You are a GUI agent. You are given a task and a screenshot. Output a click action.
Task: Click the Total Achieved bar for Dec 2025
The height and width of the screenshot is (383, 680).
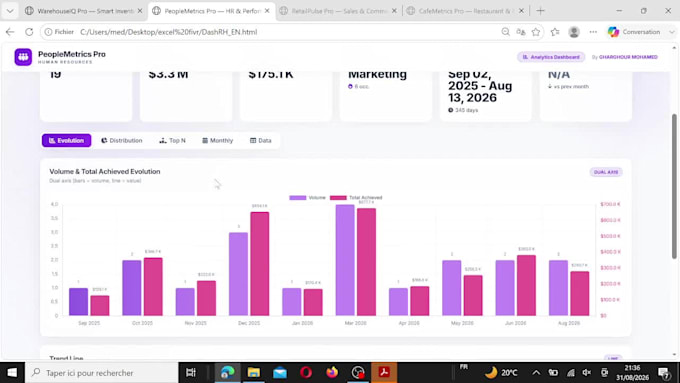coord(260,264)
